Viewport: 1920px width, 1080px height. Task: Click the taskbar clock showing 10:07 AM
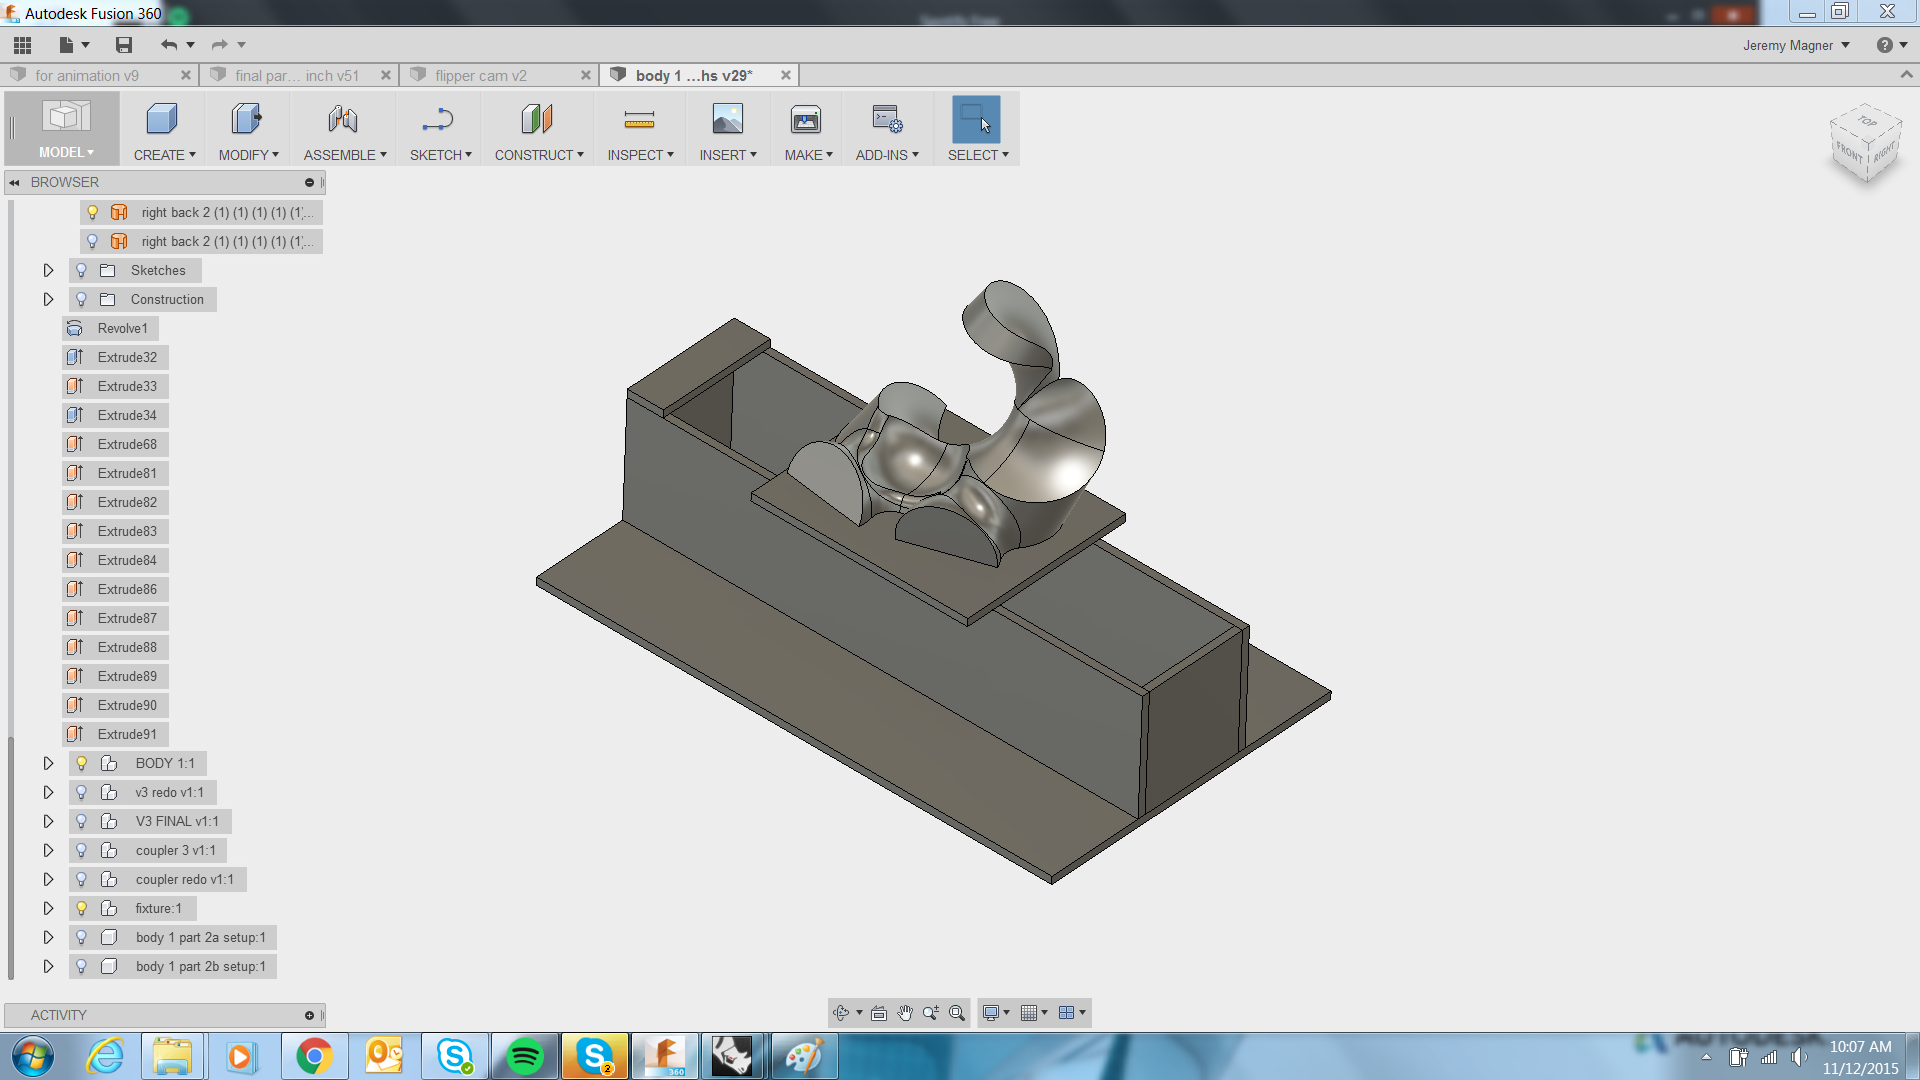pyautogui.click(x=1860, y=1047)
